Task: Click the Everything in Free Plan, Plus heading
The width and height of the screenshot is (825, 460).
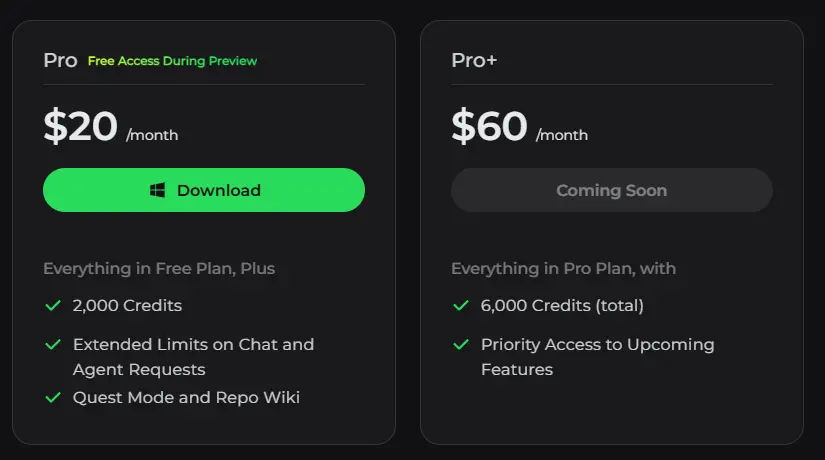Action: 159,269
